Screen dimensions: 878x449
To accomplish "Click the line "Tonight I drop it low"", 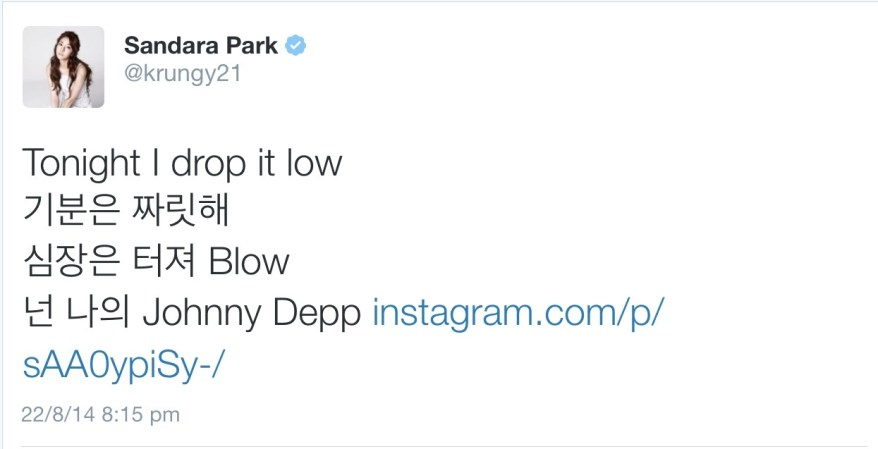I will click(182, 162).
